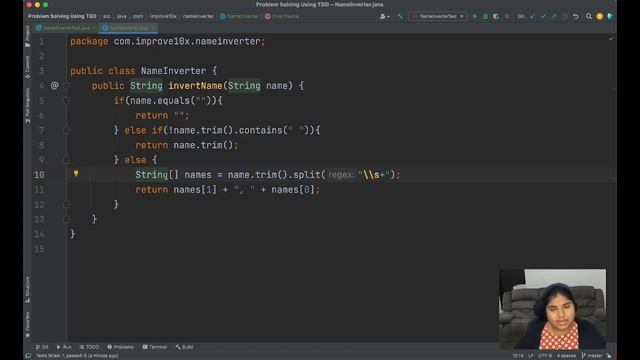Click the 'improve10x' breadcrumb
Image resolution: width=640 pixels, height=360 pixels.
point(163,16)
